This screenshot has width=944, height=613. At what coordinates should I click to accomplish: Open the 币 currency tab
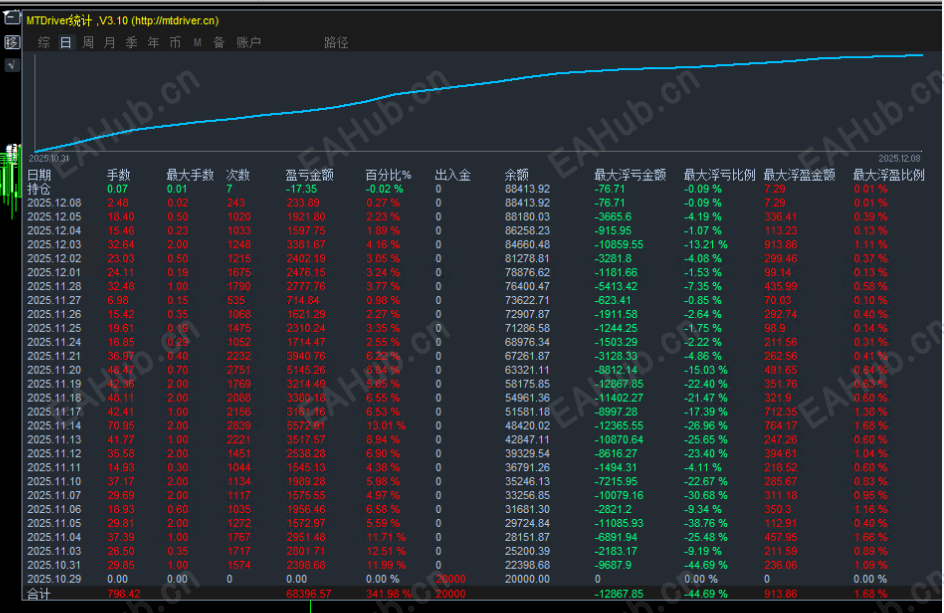(175, 42)
